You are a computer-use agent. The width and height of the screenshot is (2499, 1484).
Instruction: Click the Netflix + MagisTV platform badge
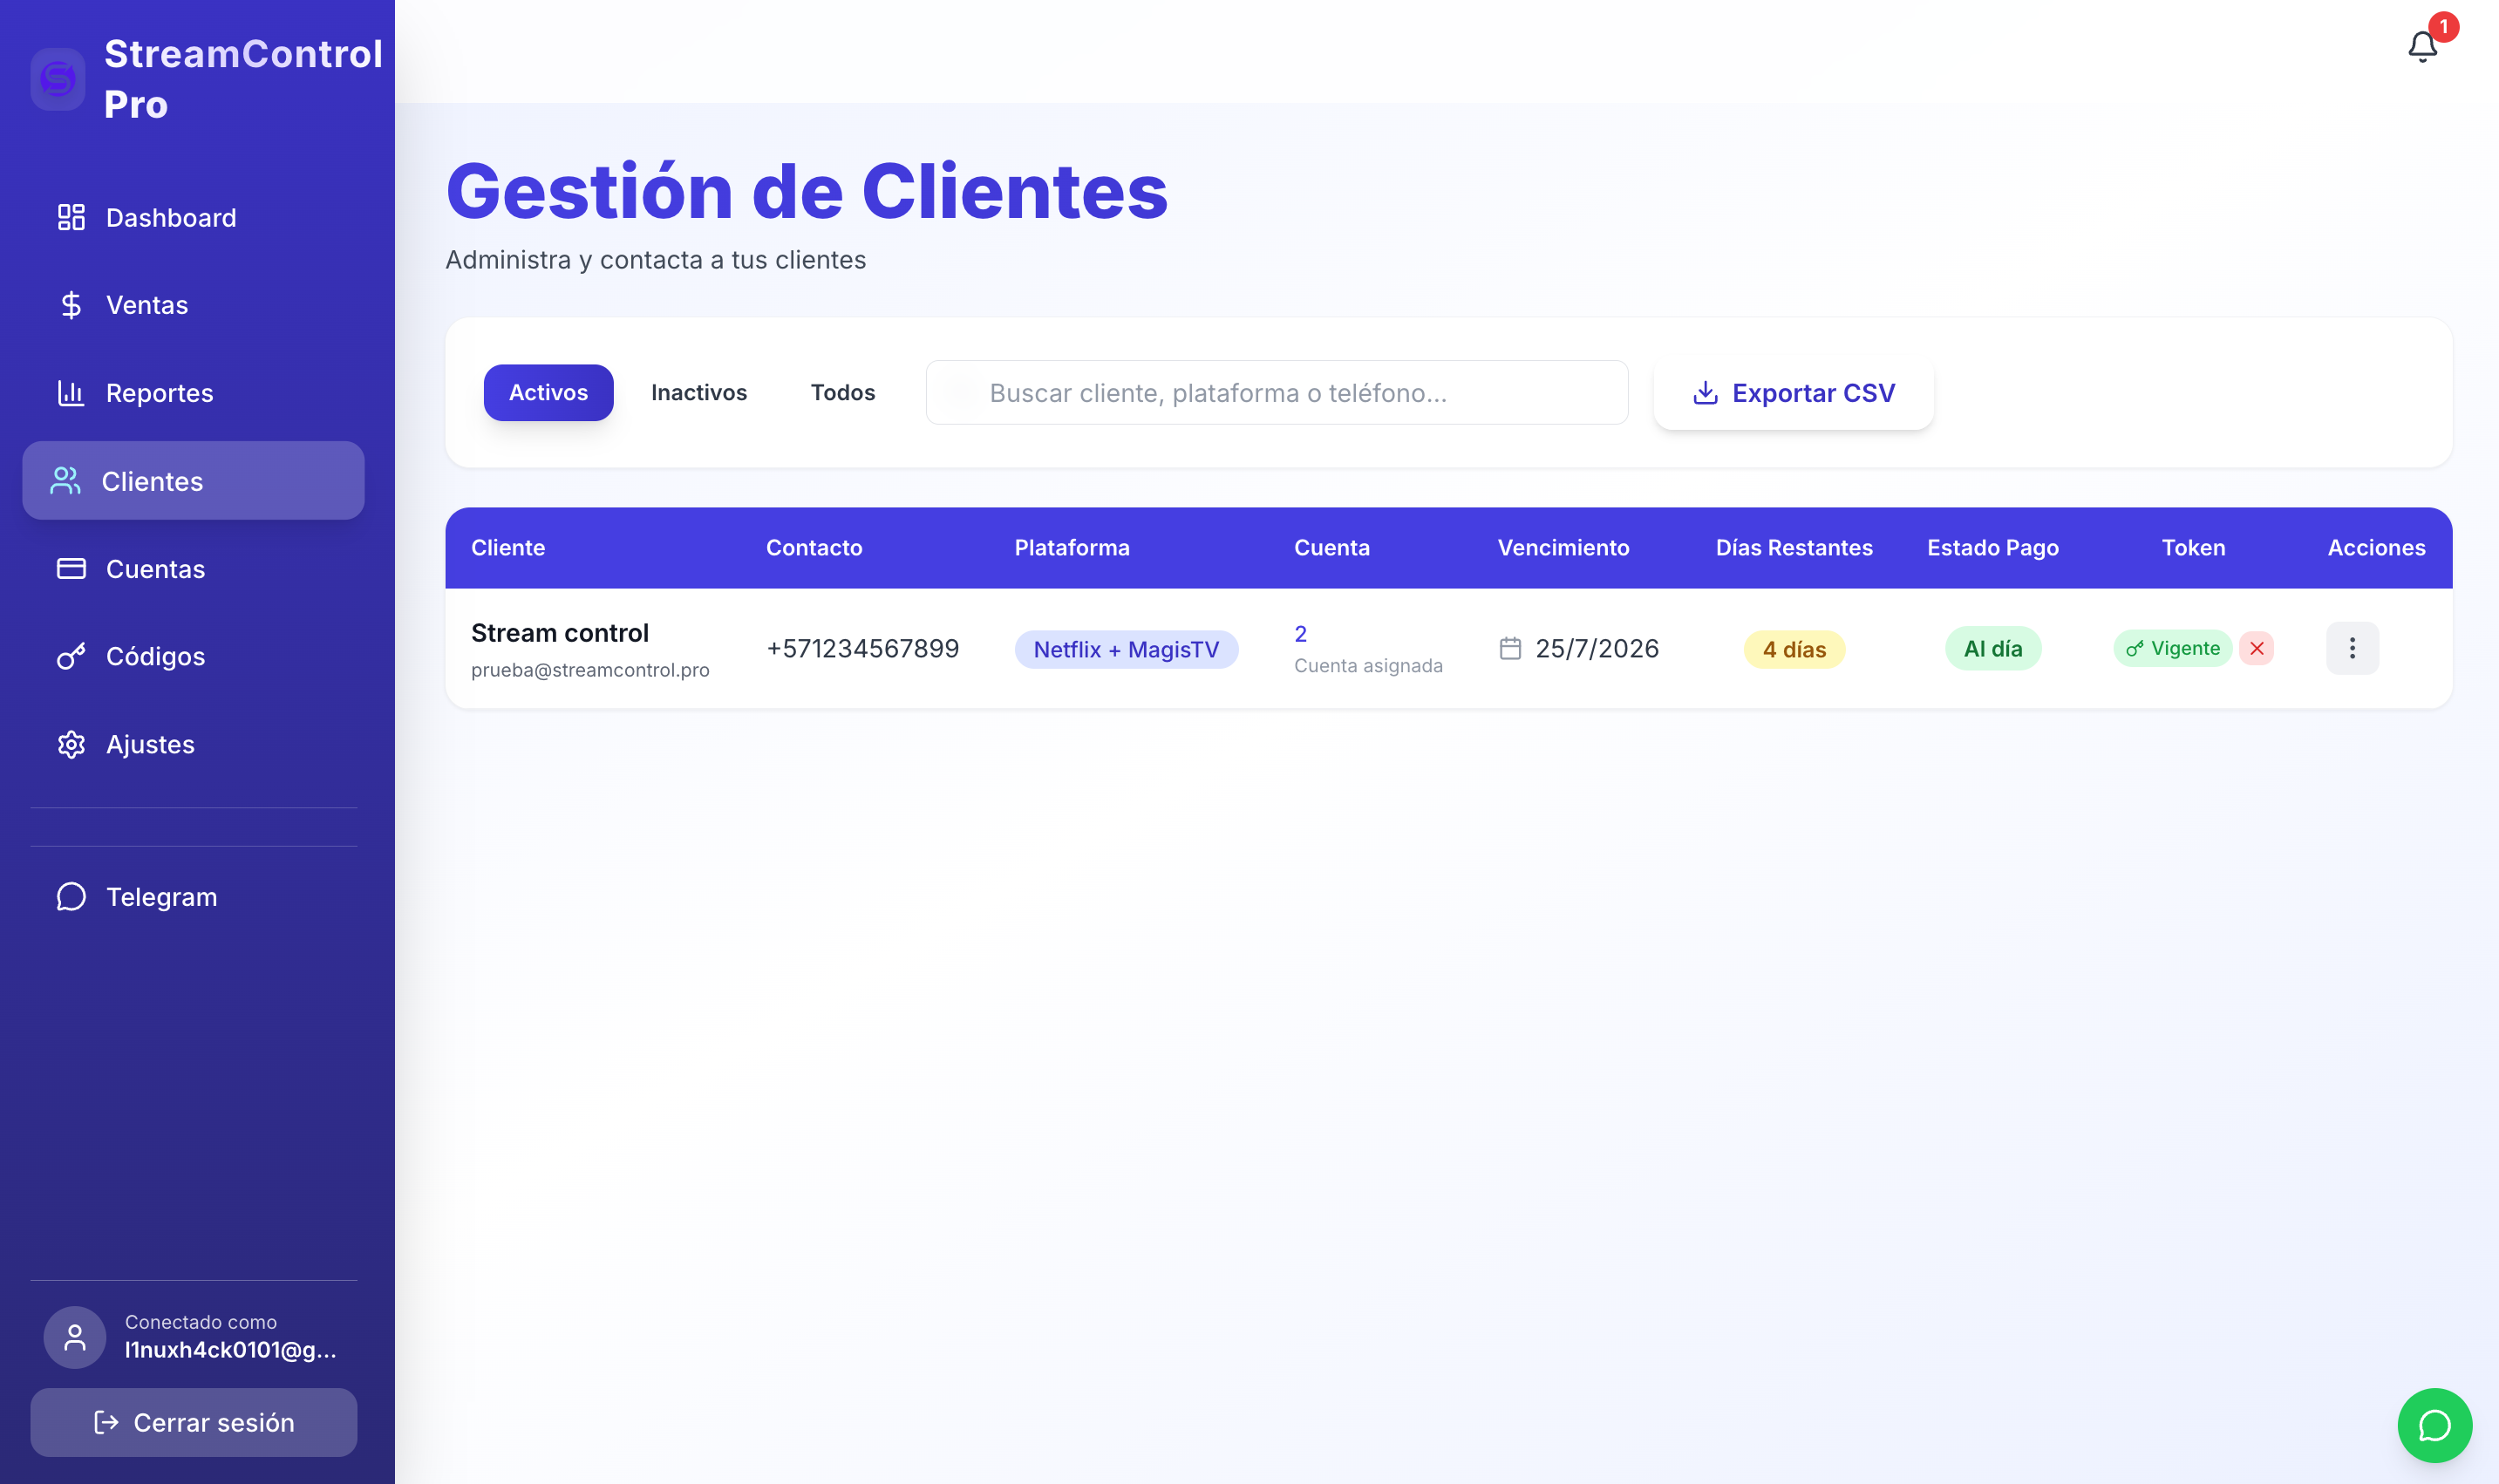(1126, 649)
